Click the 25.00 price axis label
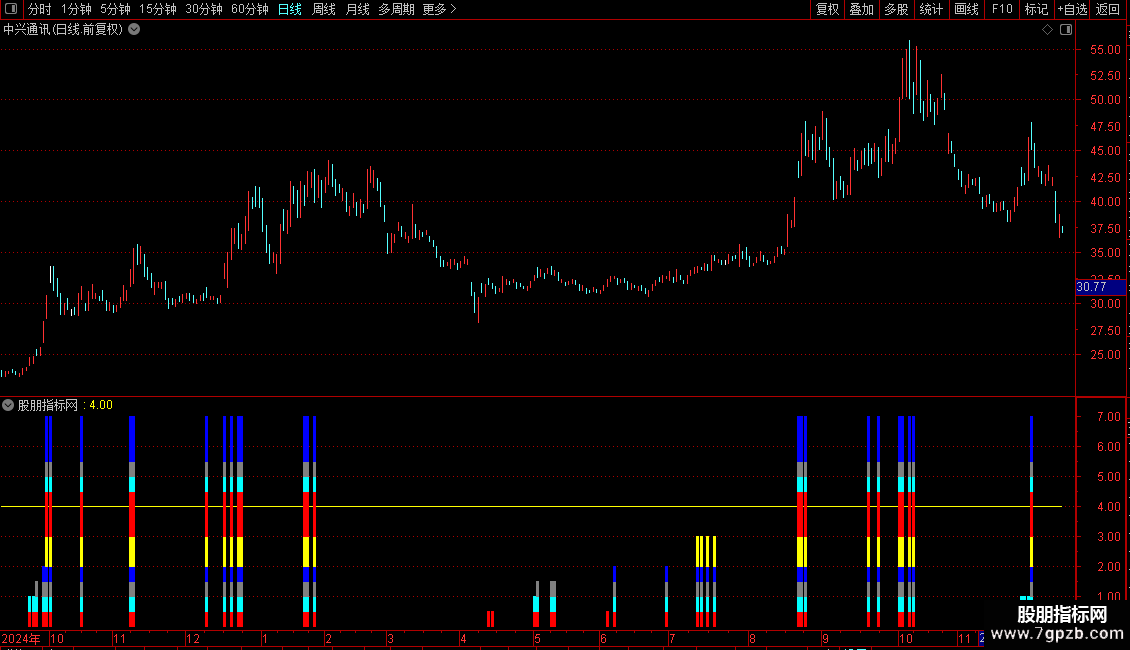The height and width of the screenshot is (650, 1130). click(x=1105, y=355)
